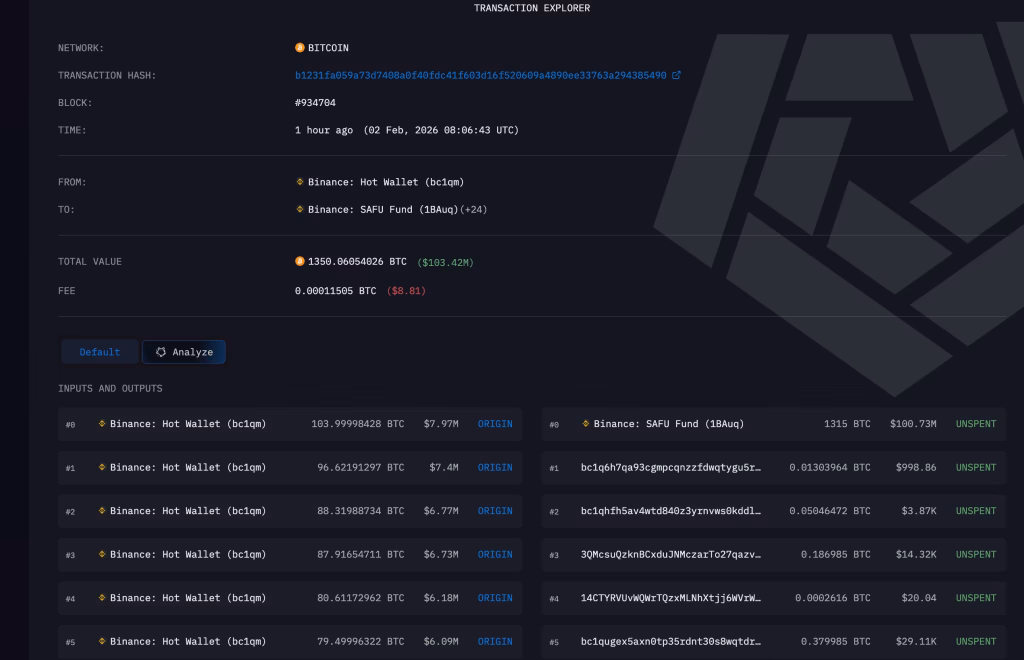Switch to the Default view tab
The width and height of the screenshot is (1024, 660).
click(x=99, y=351)
